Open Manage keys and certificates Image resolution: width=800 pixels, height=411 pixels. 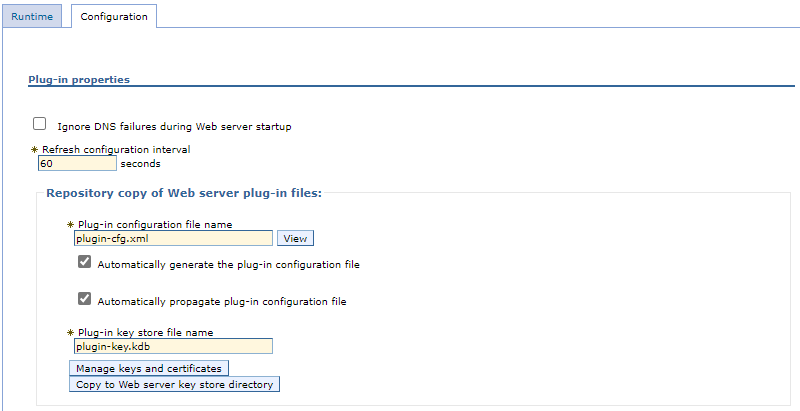[149, 368]
